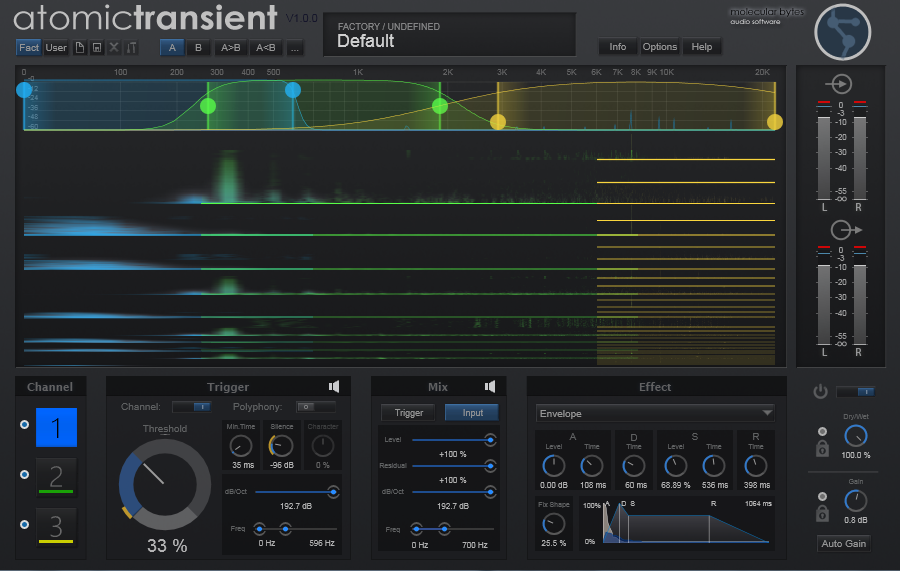Click the save preset floppy icon

pyautogui.click(x=96, y=47)
